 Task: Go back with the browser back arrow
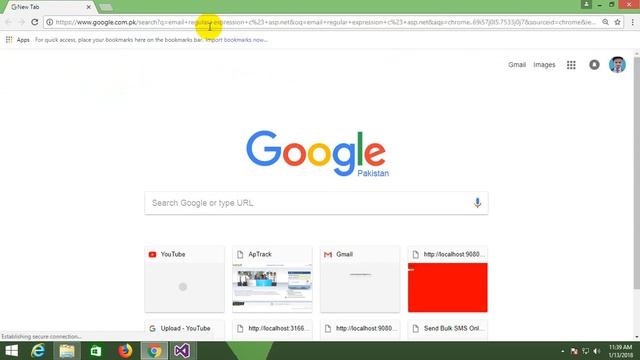point(9,22)
